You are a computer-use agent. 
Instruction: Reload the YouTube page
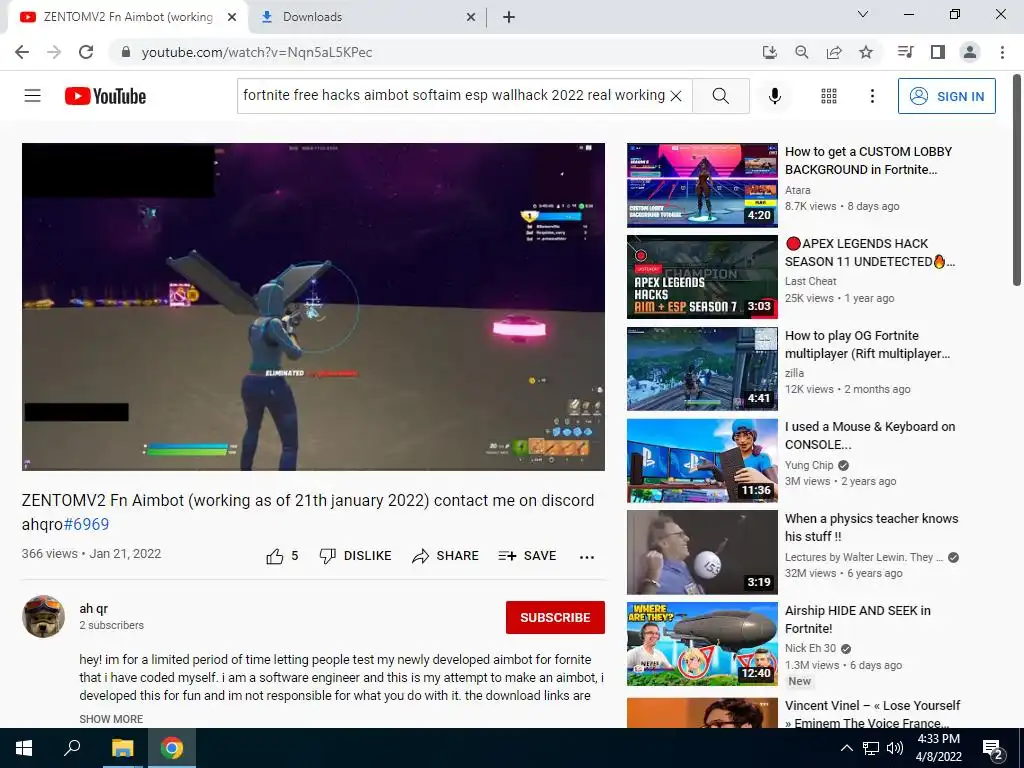[86, 52]
